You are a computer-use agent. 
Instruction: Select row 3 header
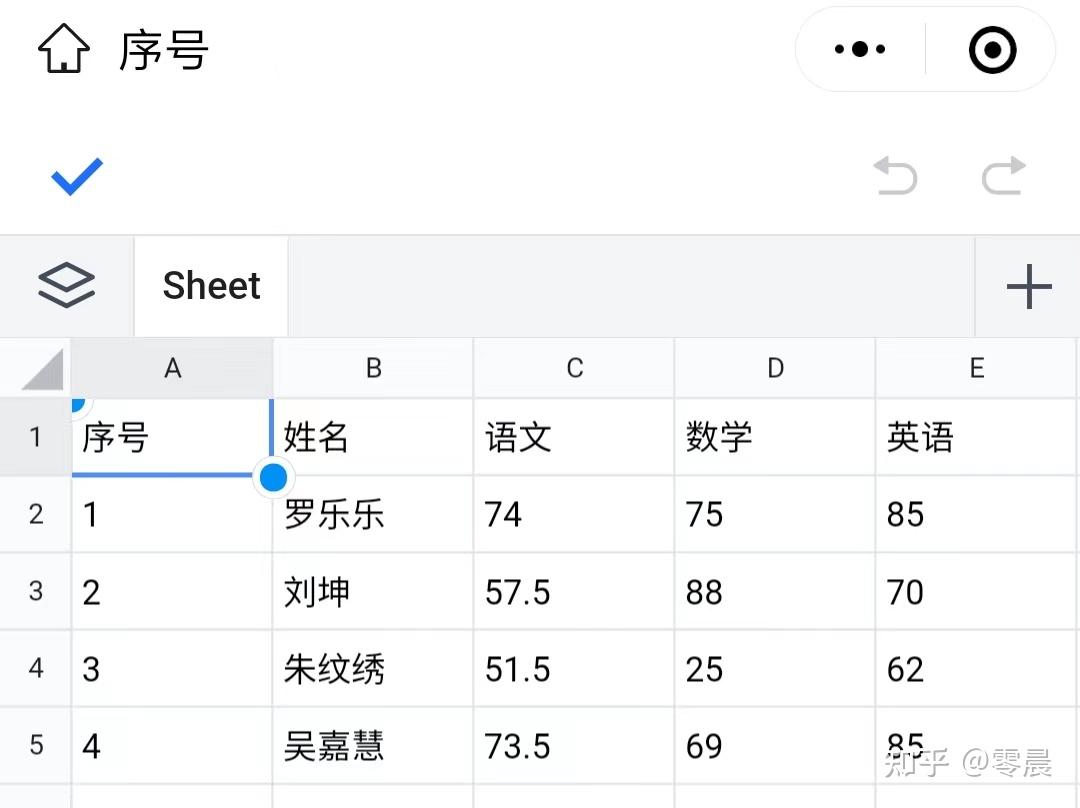pyautogui.click(x=35, y=591)
